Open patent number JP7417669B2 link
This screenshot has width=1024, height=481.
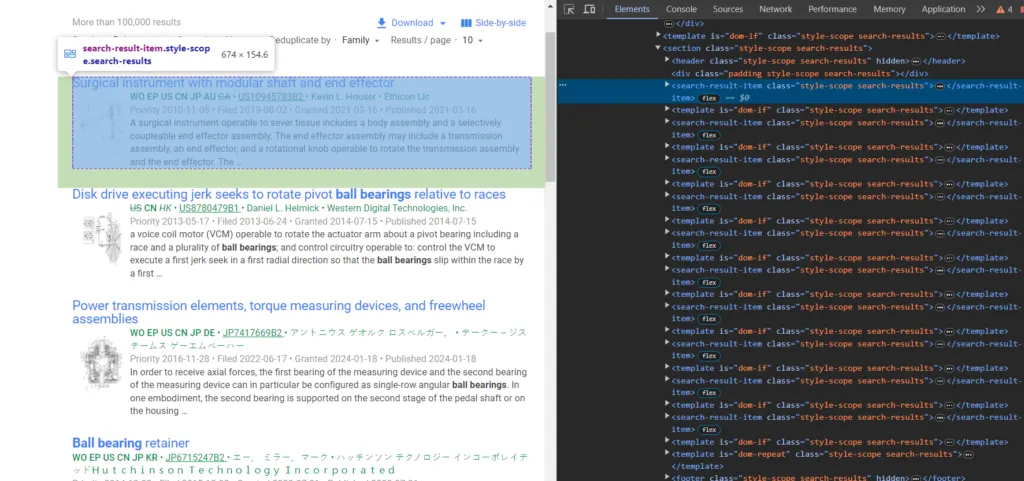point(252,332)
